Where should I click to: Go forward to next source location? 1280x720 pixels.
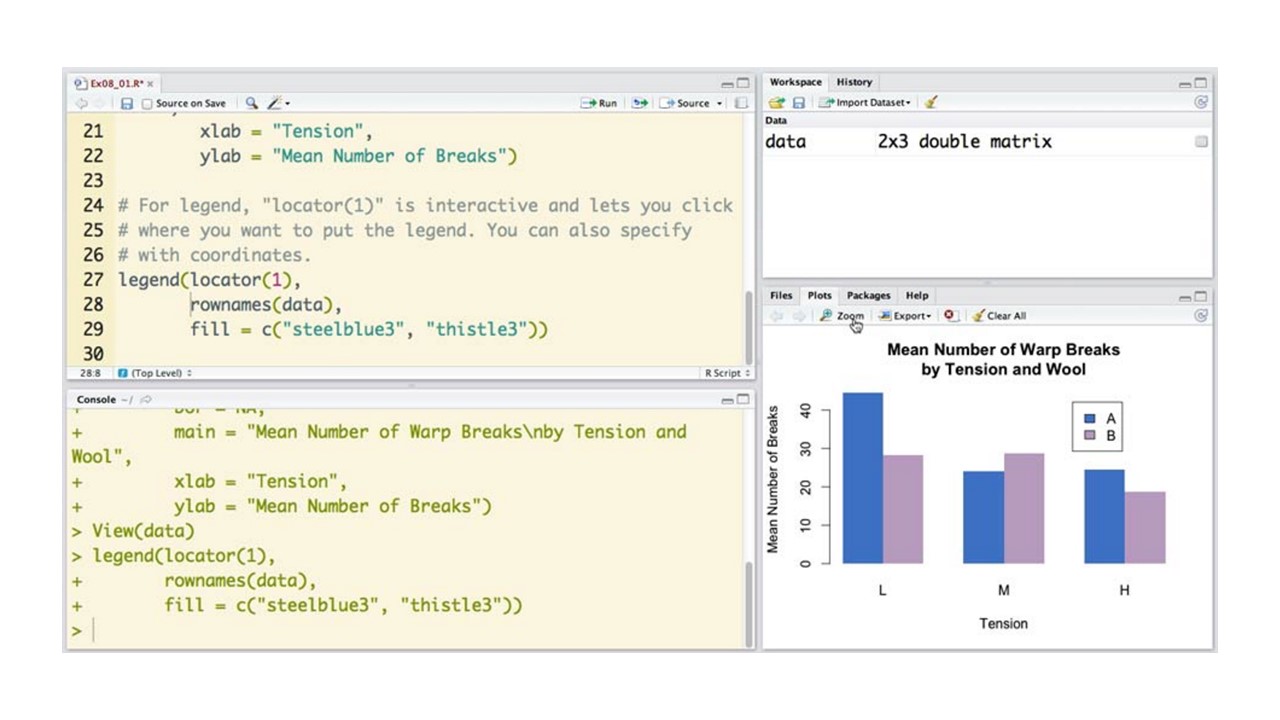(100, 103)
